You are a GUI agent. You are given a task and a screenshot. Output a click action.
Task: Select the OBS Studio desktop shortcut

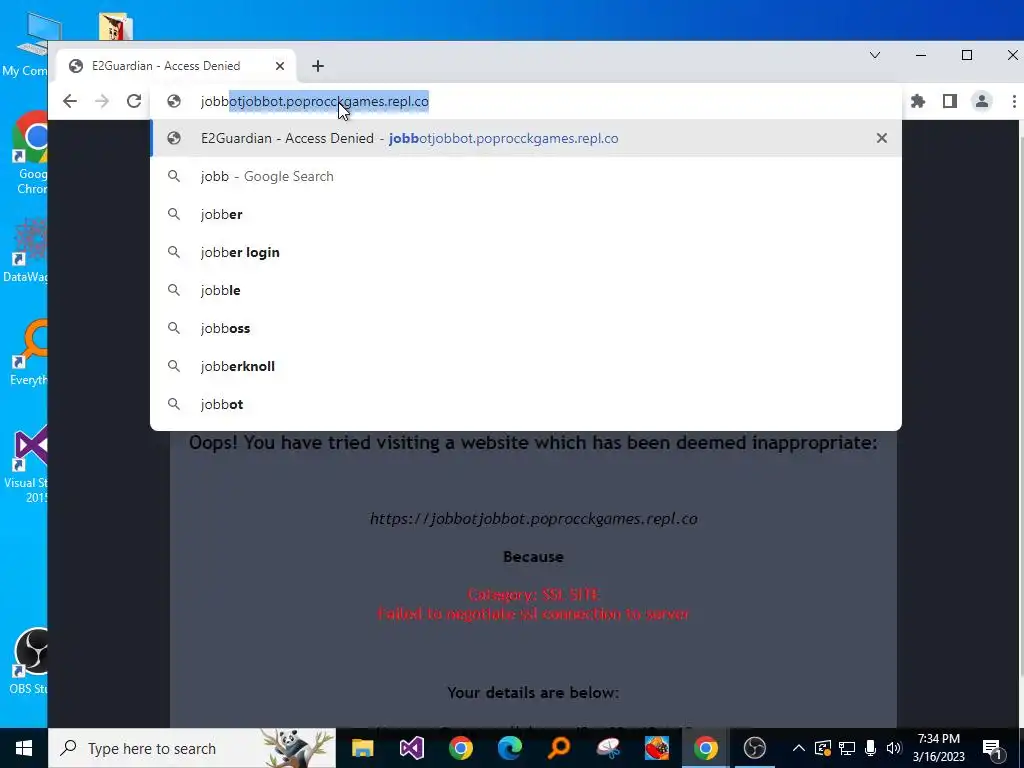(x=28, y=661)
